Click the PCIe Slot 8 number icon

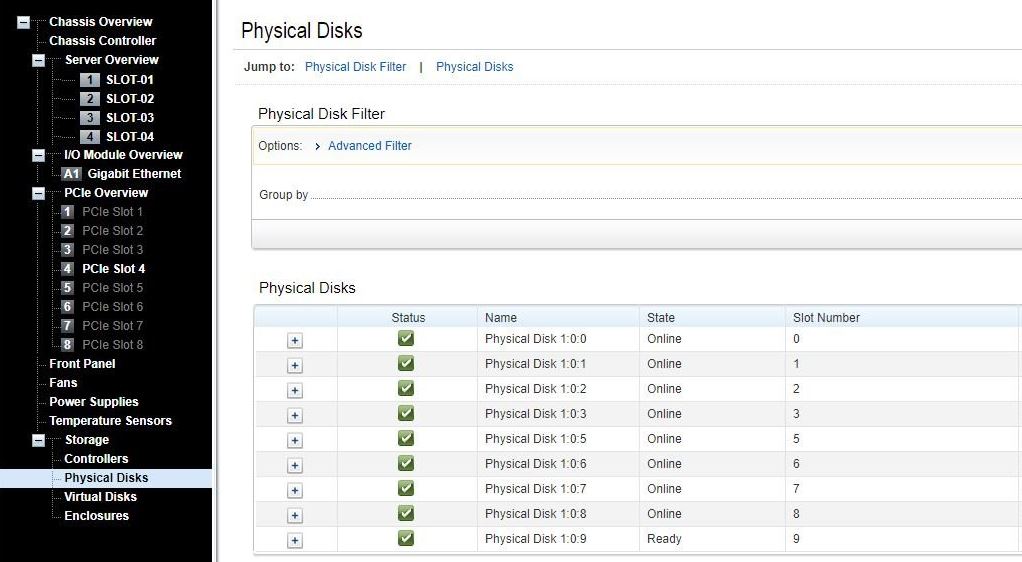point(67,344)
